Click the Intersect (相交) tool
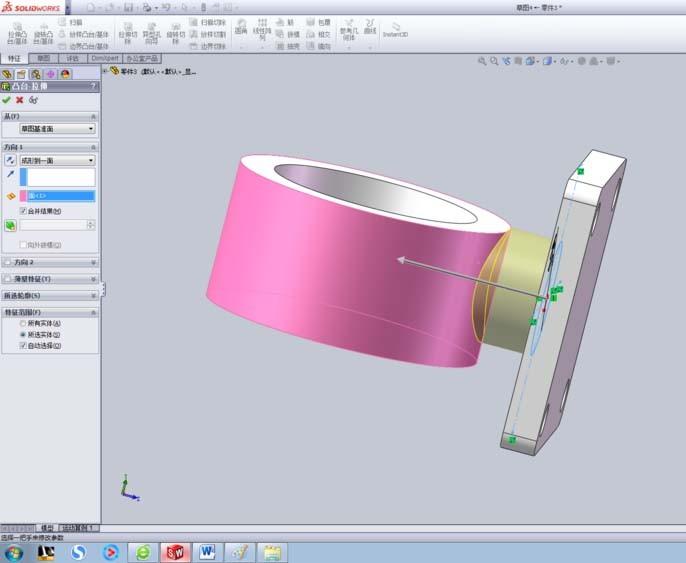The image size is (686, 563). coord(318,34)
